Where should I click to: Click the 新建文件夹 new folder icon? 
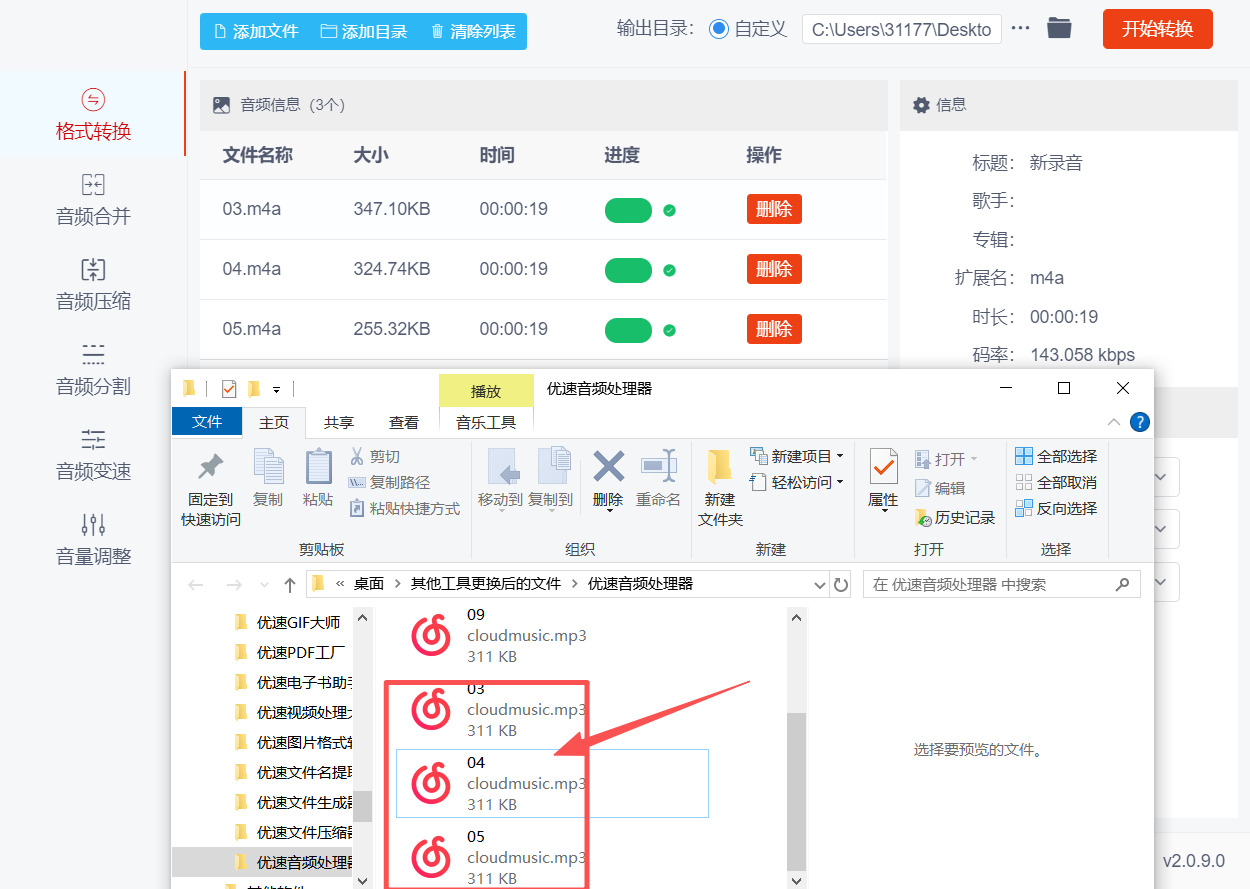720,467
